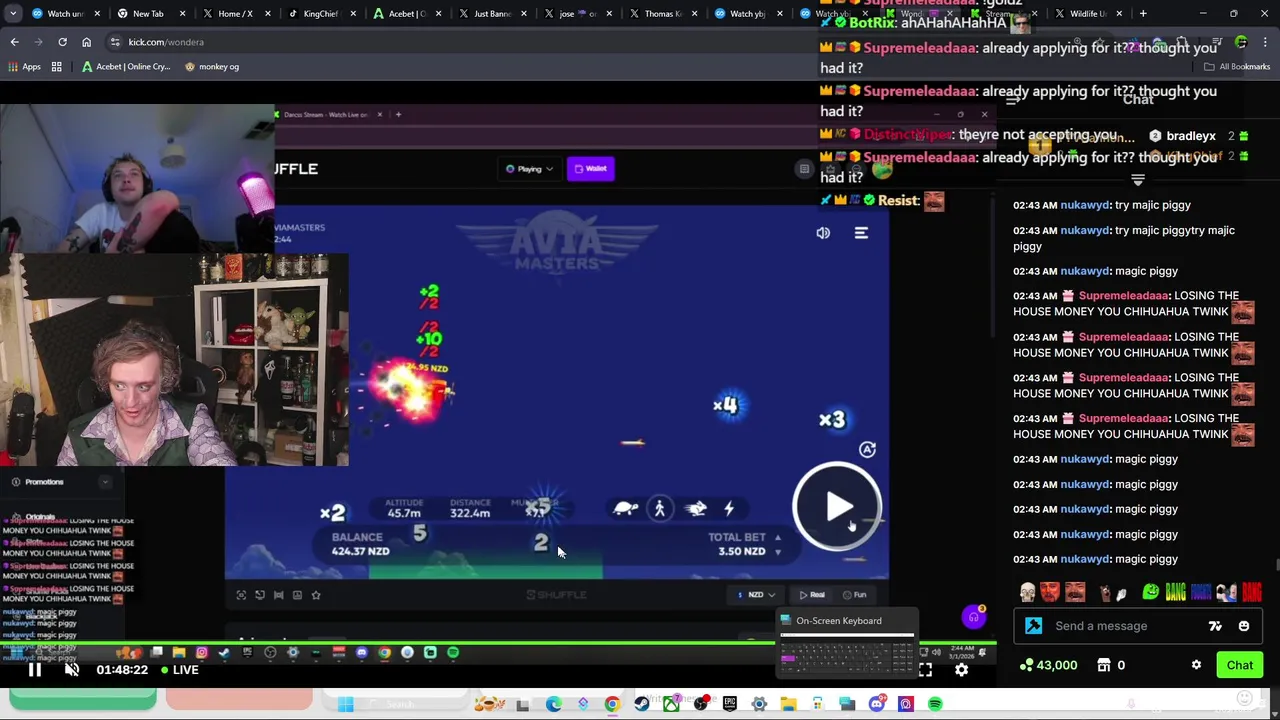Toggle theater mode icon below game

pyautogui.click(x=278, y=595)
